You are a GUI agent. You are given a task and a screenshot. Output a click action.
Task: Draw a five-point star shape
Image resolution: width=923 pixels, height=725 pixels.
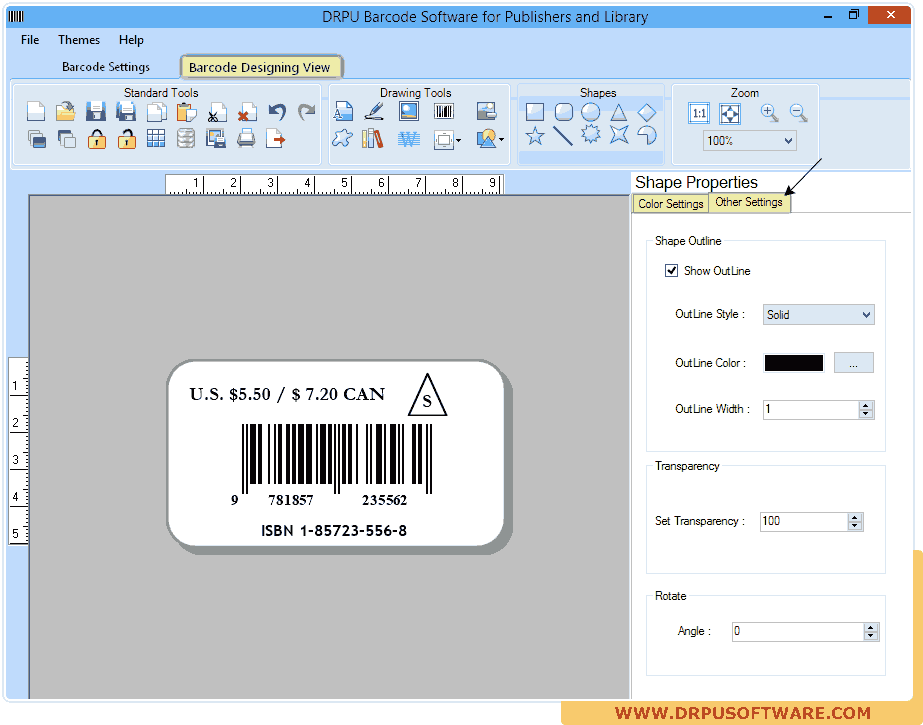click(x=534, y=136)
